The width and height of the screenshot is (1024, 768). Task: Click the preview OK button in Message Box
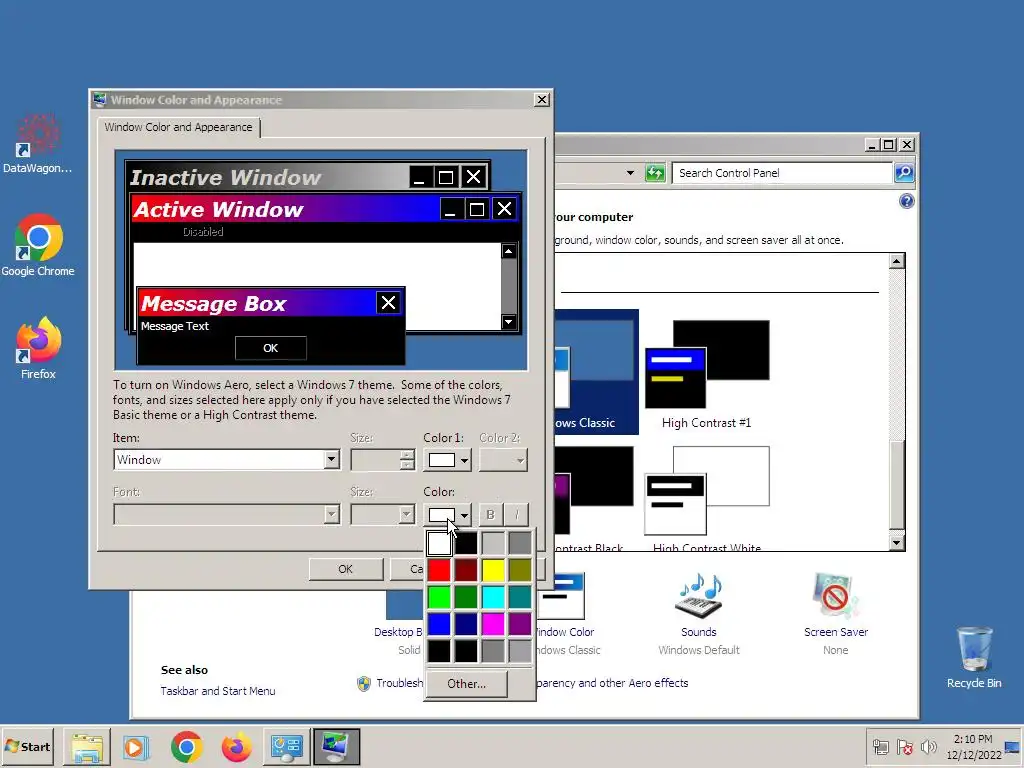click(270, 348)
